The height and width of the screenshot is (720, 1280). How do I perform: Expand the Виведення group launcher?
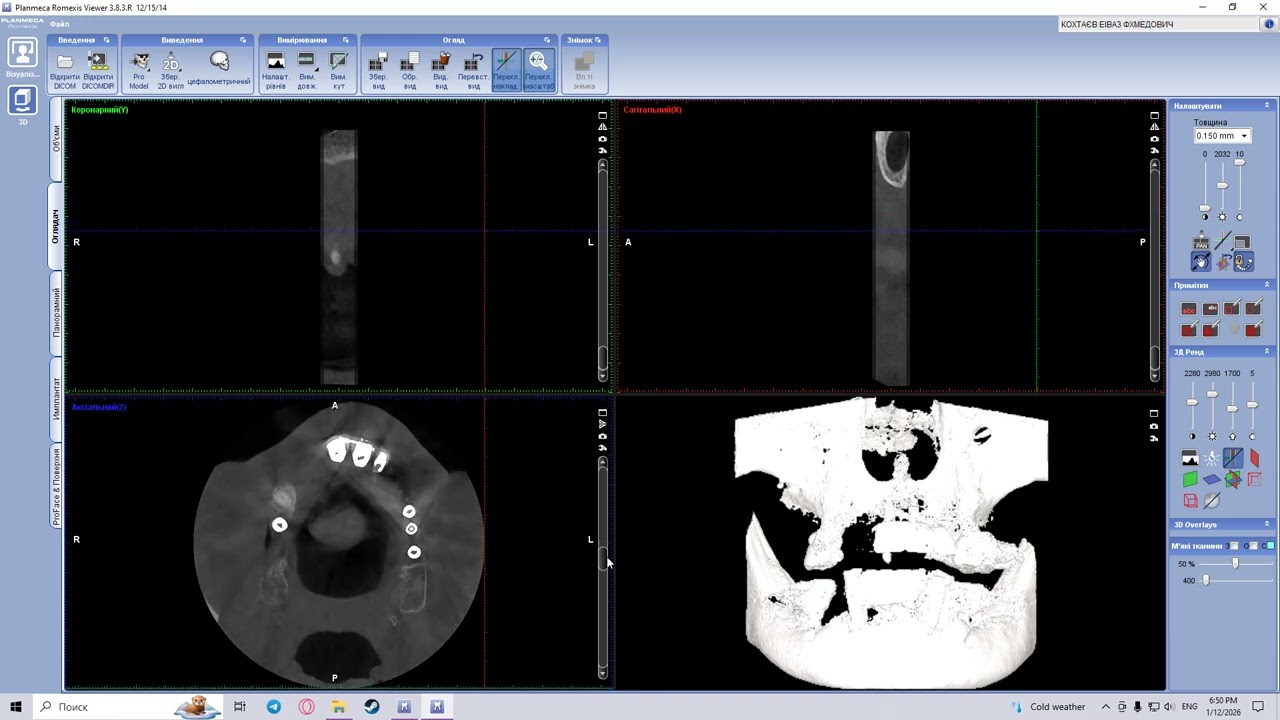pyautogui.click(x=243, y=40)
